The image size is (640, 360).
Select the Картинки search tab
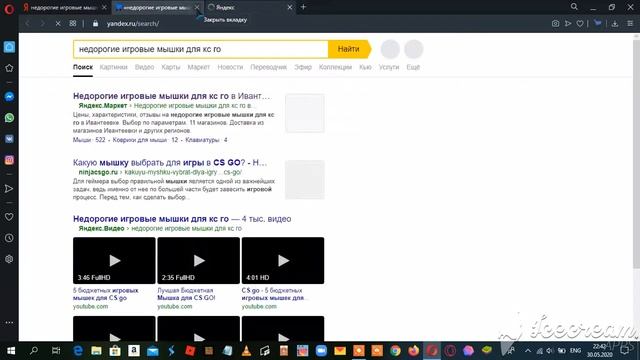(113, 67)
